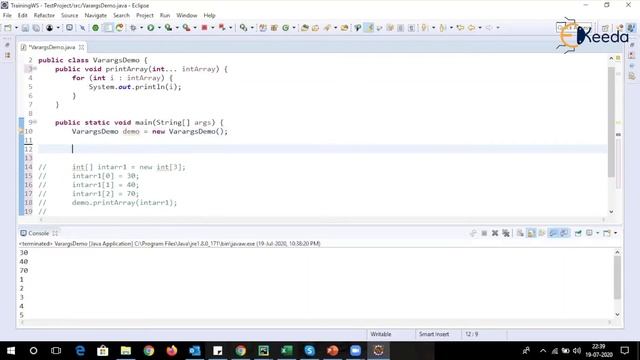Click the External Tools run icon

[x=186, y=28]
